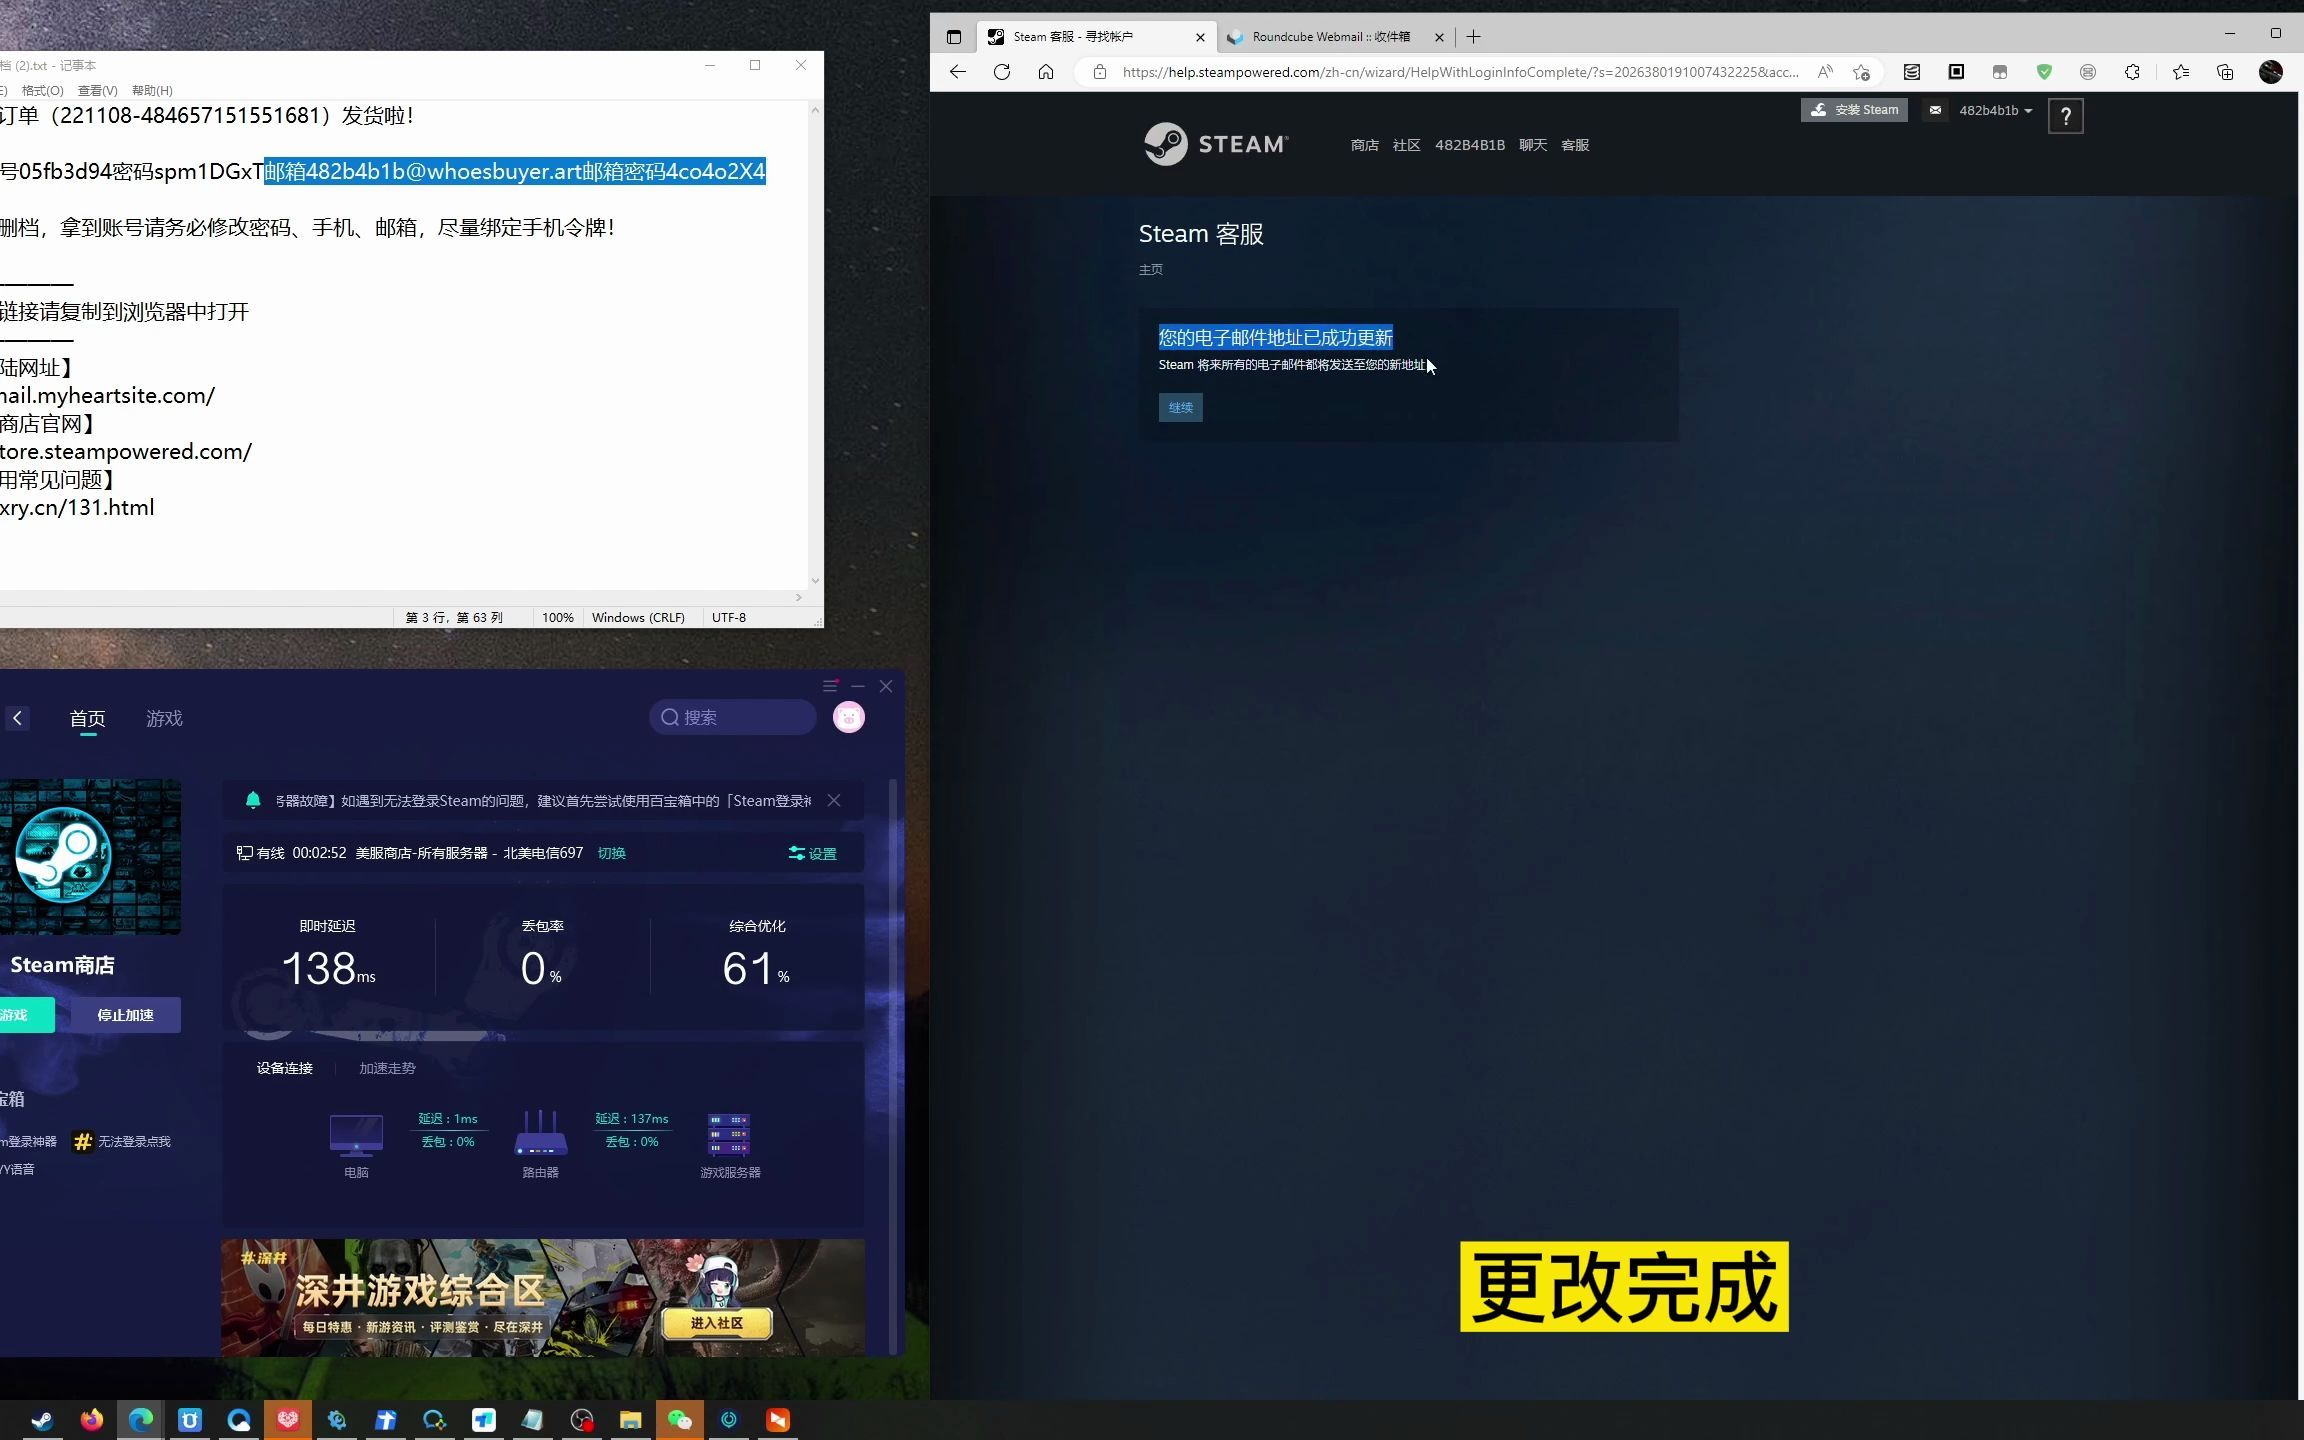This screenshot has height=1440, width=2304.
Task: Click the 安装 Steam button
Action: [x=1854, y=110]
